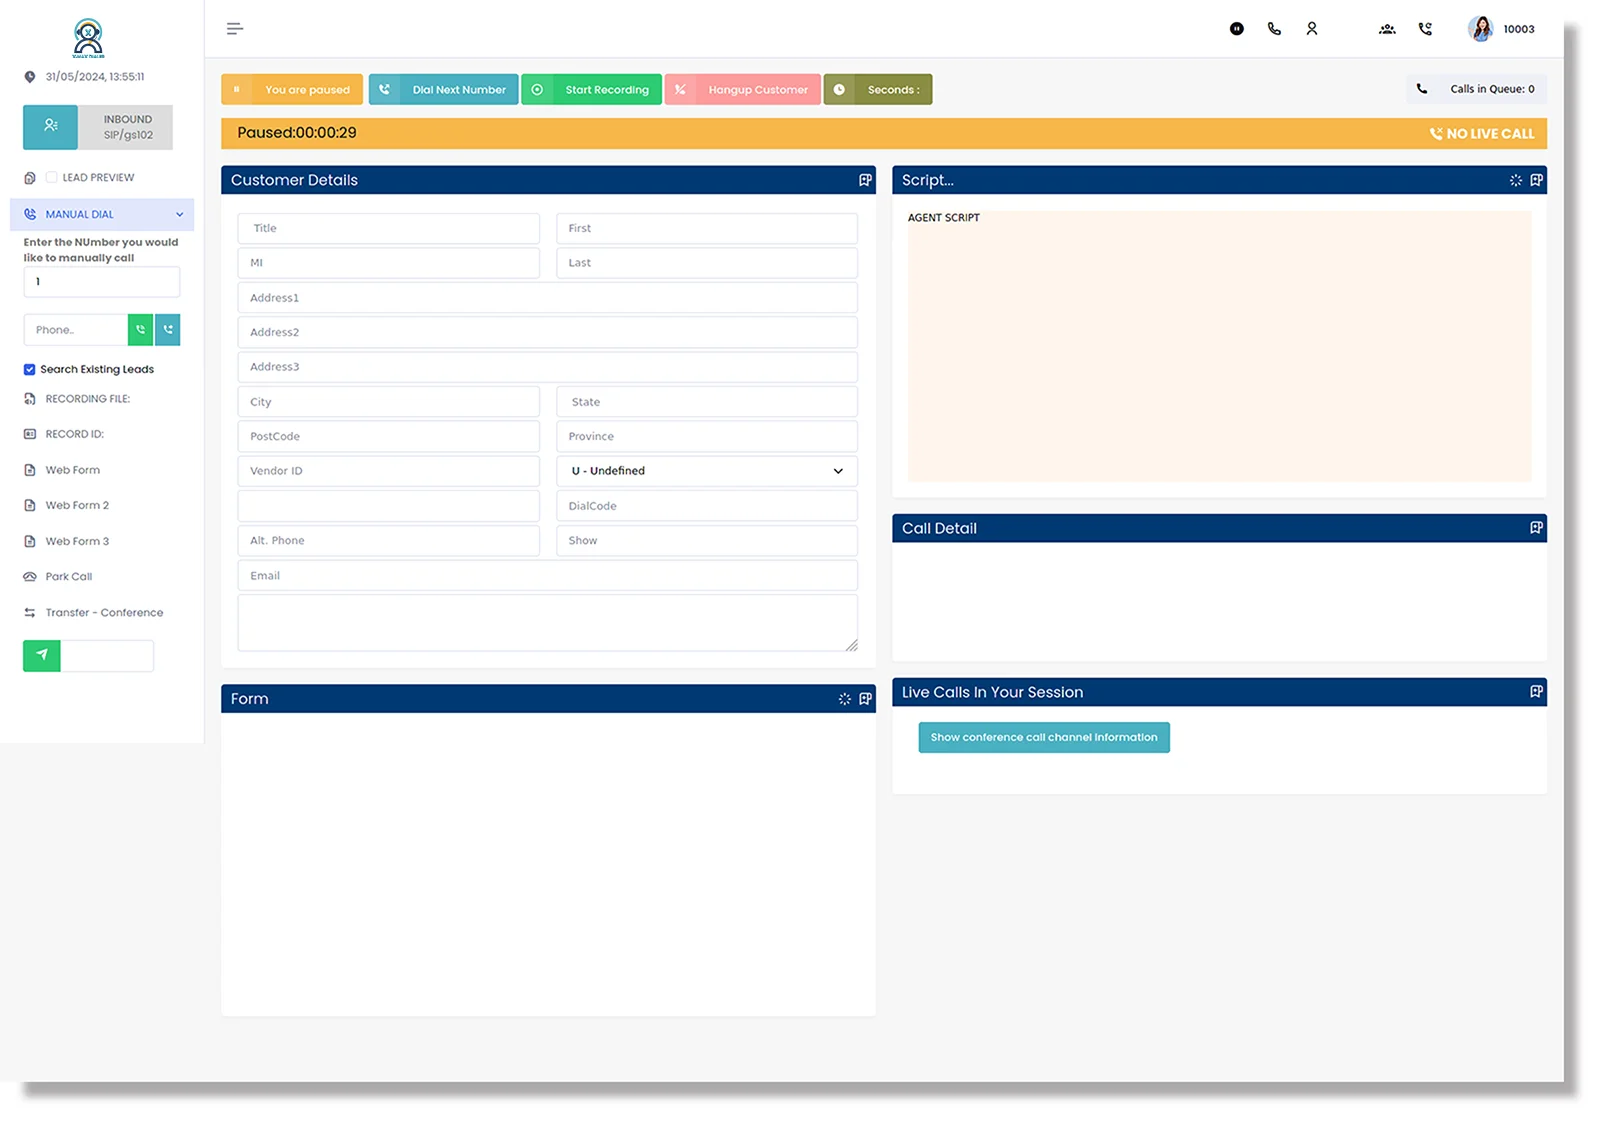Click the Dial Next Number button

pos(443,89)
